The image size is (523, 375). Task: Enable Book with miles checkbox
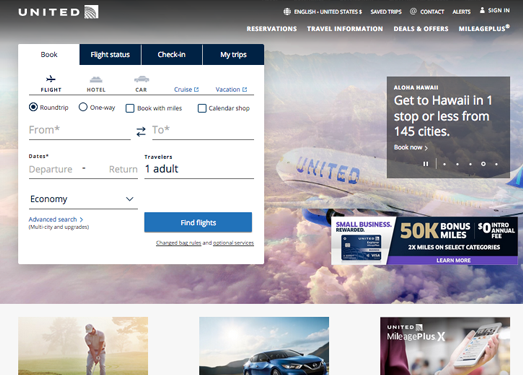(x=130, y=108)
